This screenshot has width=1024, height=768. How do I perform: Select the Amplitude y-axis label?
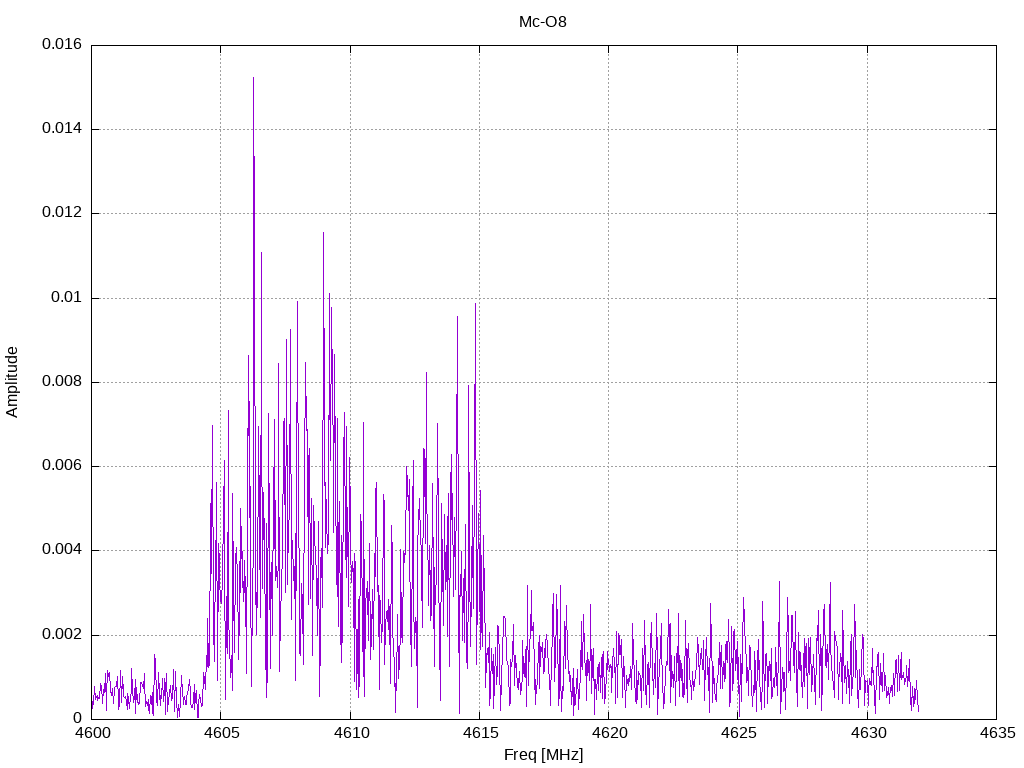point(13,382)
